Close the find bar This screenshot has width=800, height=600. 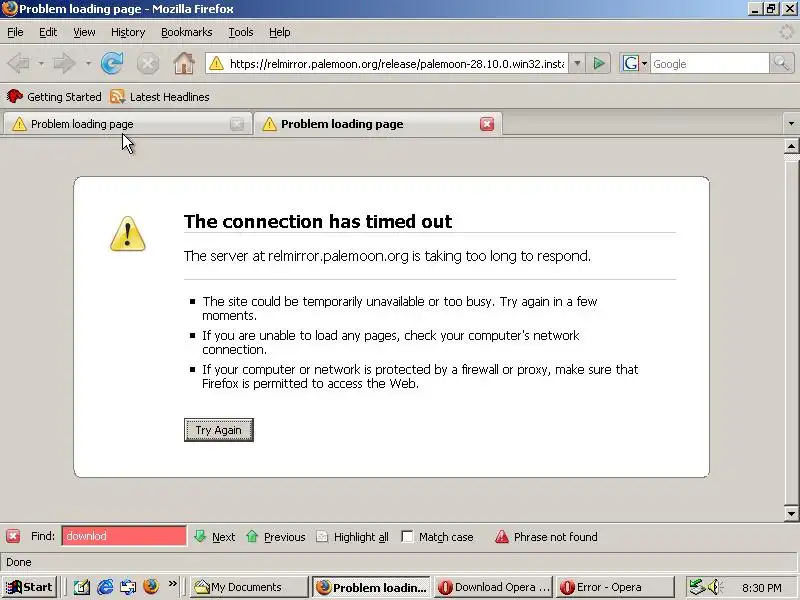pyautogui.click(x=13, y=536)
